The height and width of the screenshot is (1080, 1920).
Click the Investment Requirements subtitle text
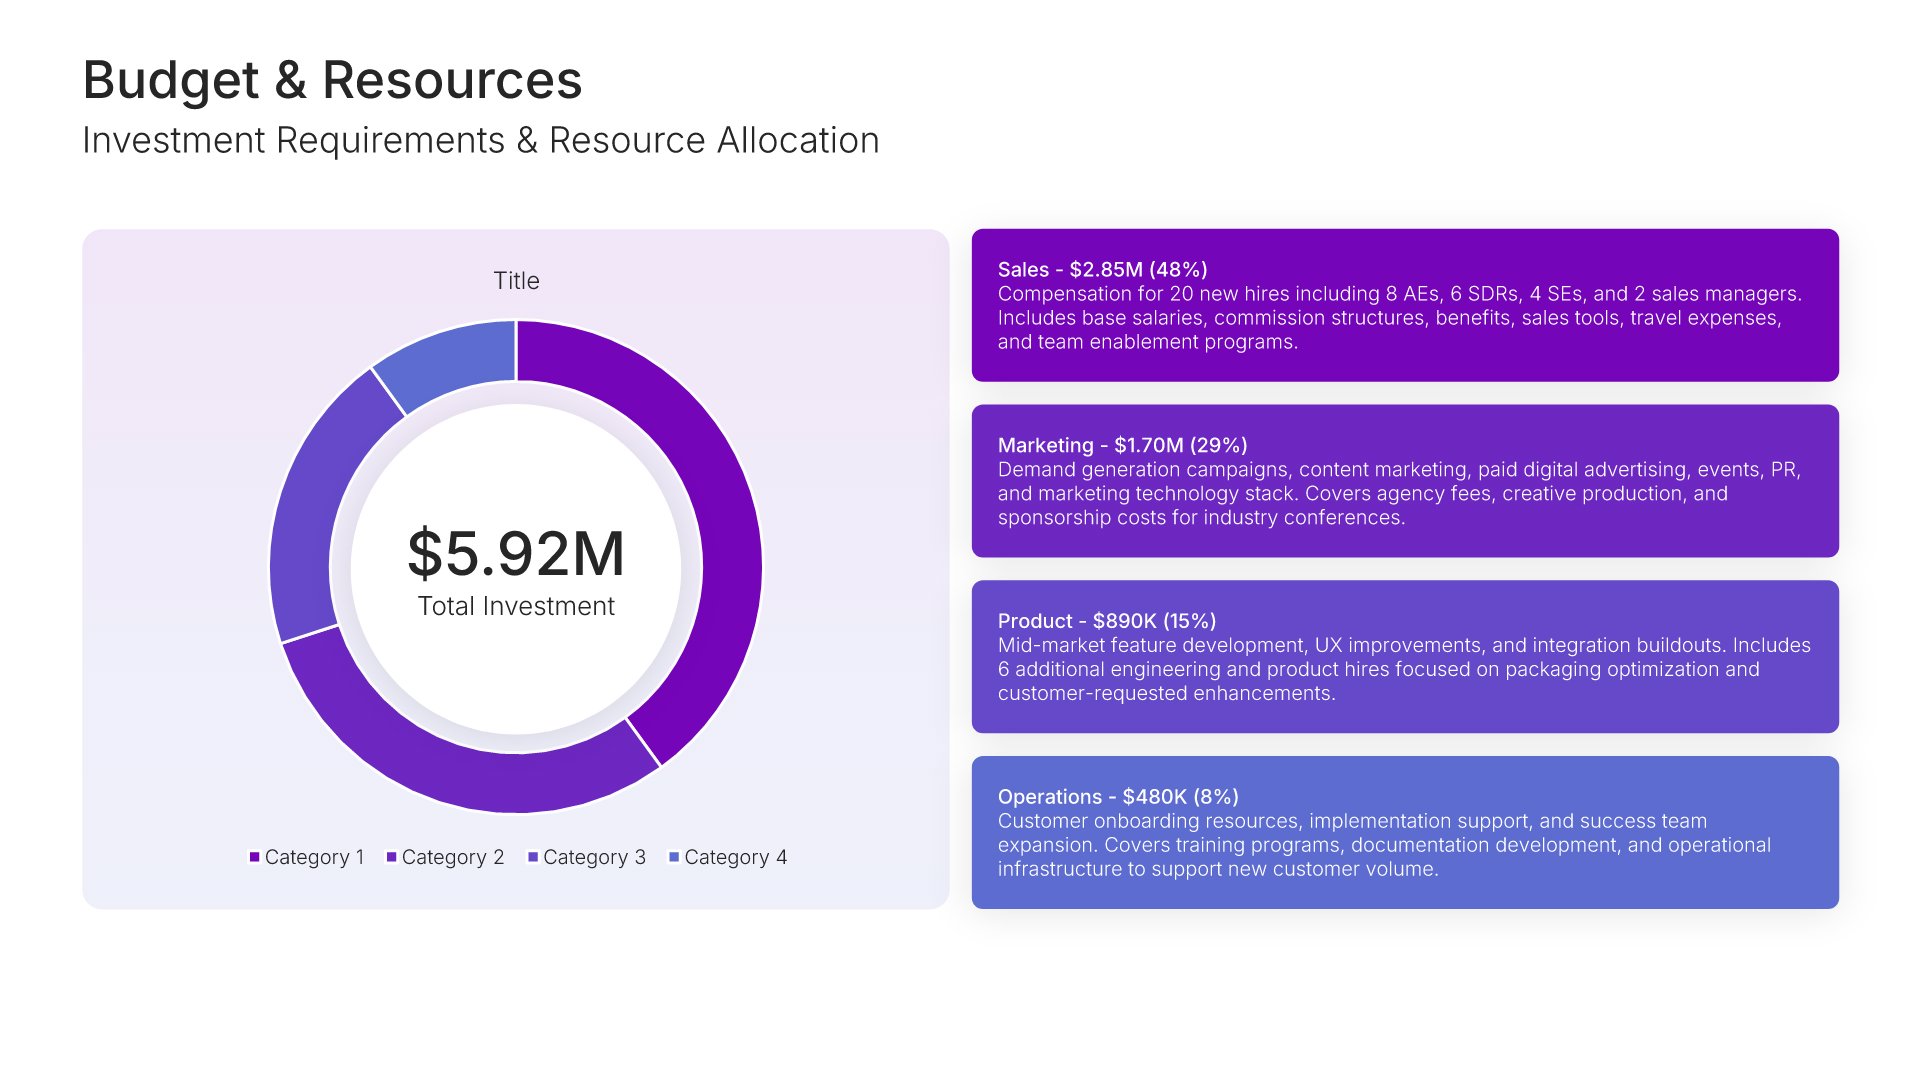[x=480, y=141]
